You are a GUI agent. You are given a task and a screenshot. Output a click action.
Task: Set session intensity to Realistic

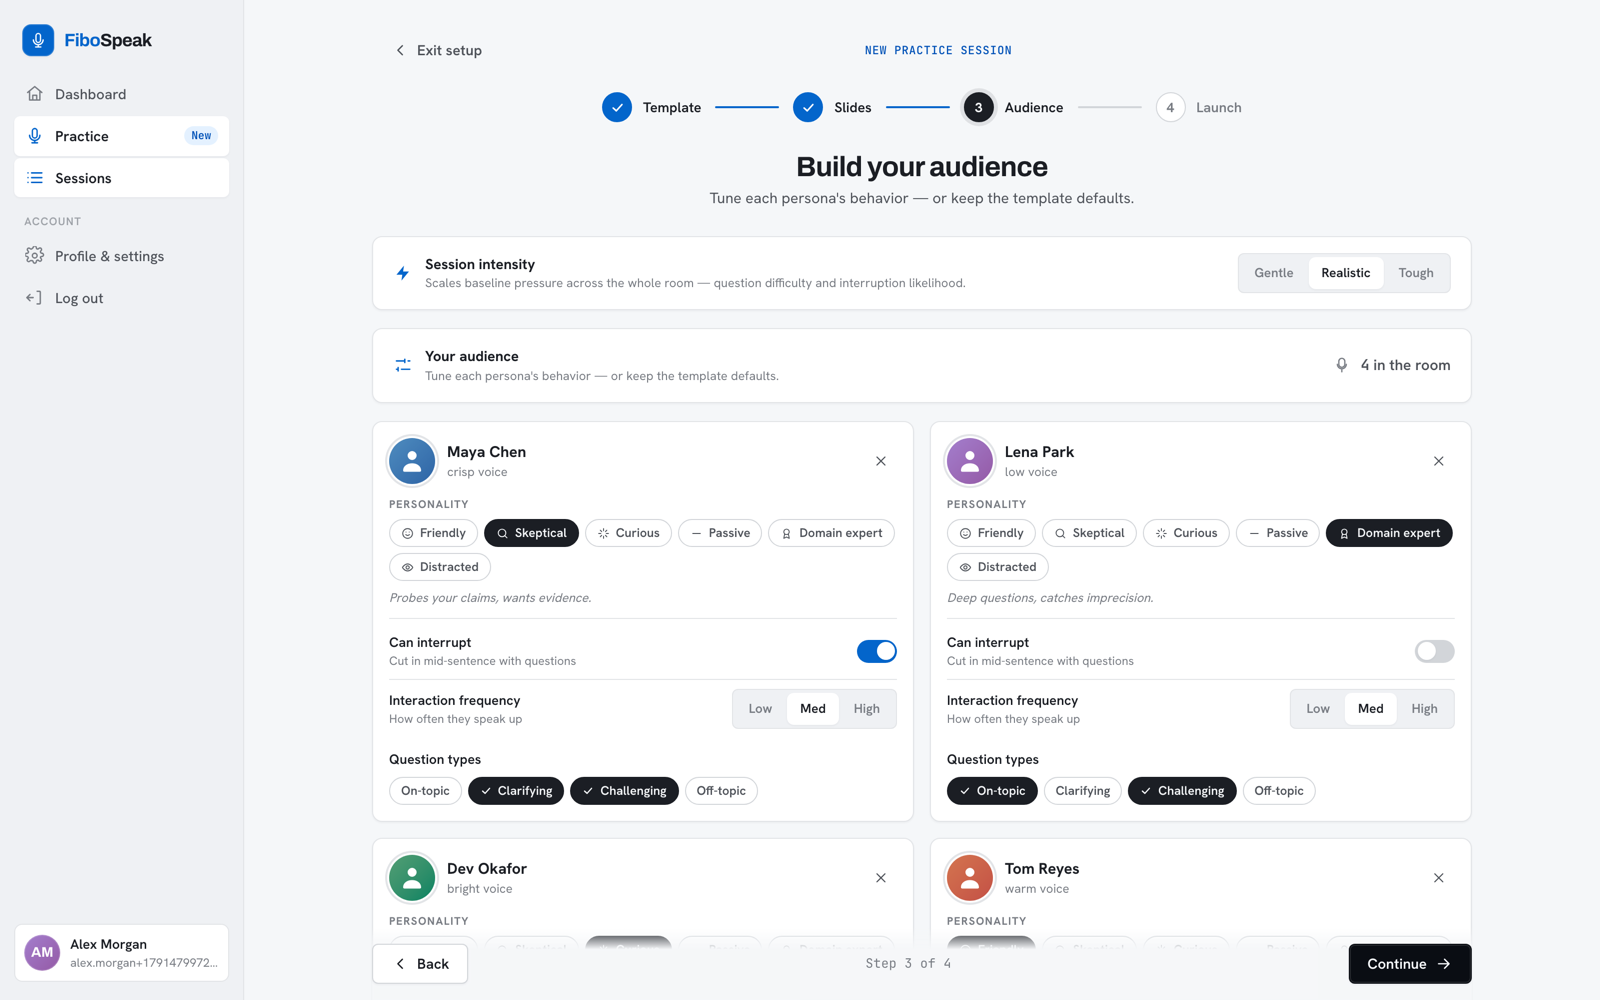1346,273
